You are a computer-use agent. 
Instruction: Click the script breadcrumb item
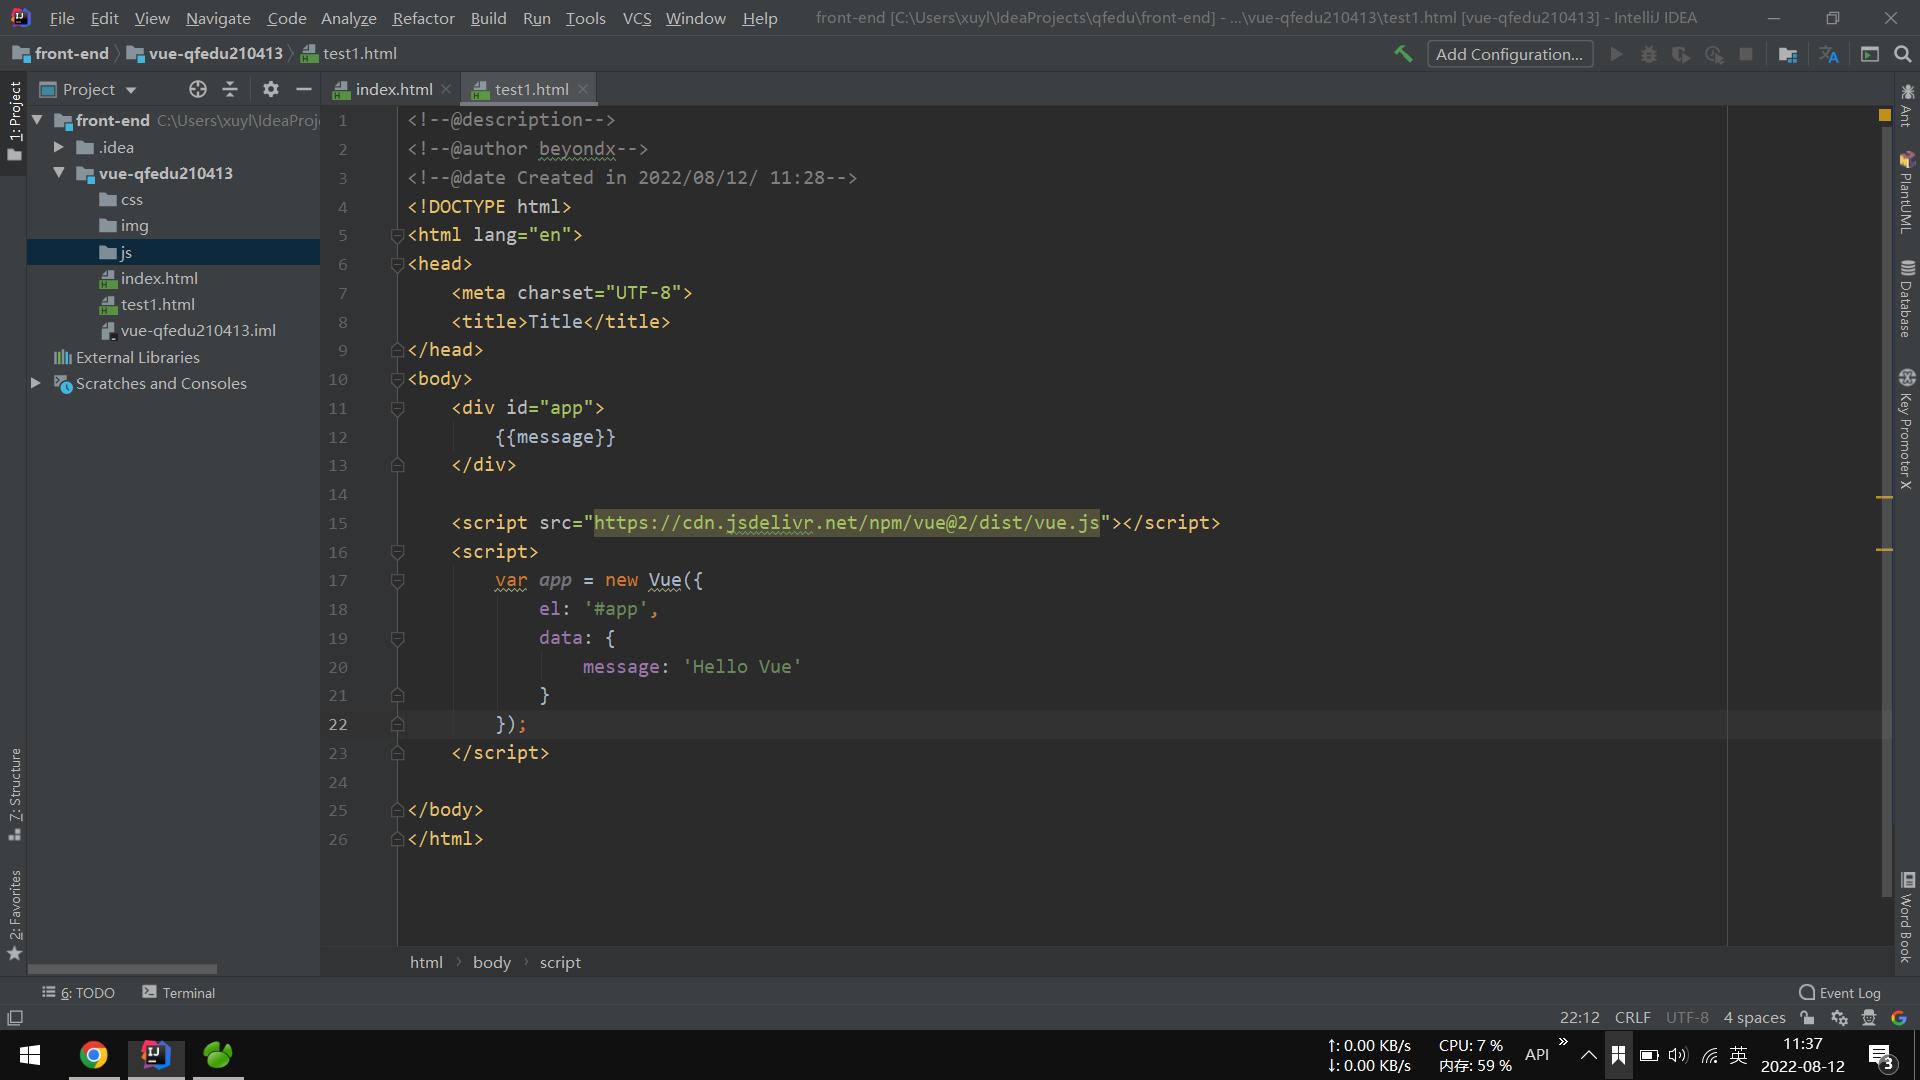[x=560, y=962]
